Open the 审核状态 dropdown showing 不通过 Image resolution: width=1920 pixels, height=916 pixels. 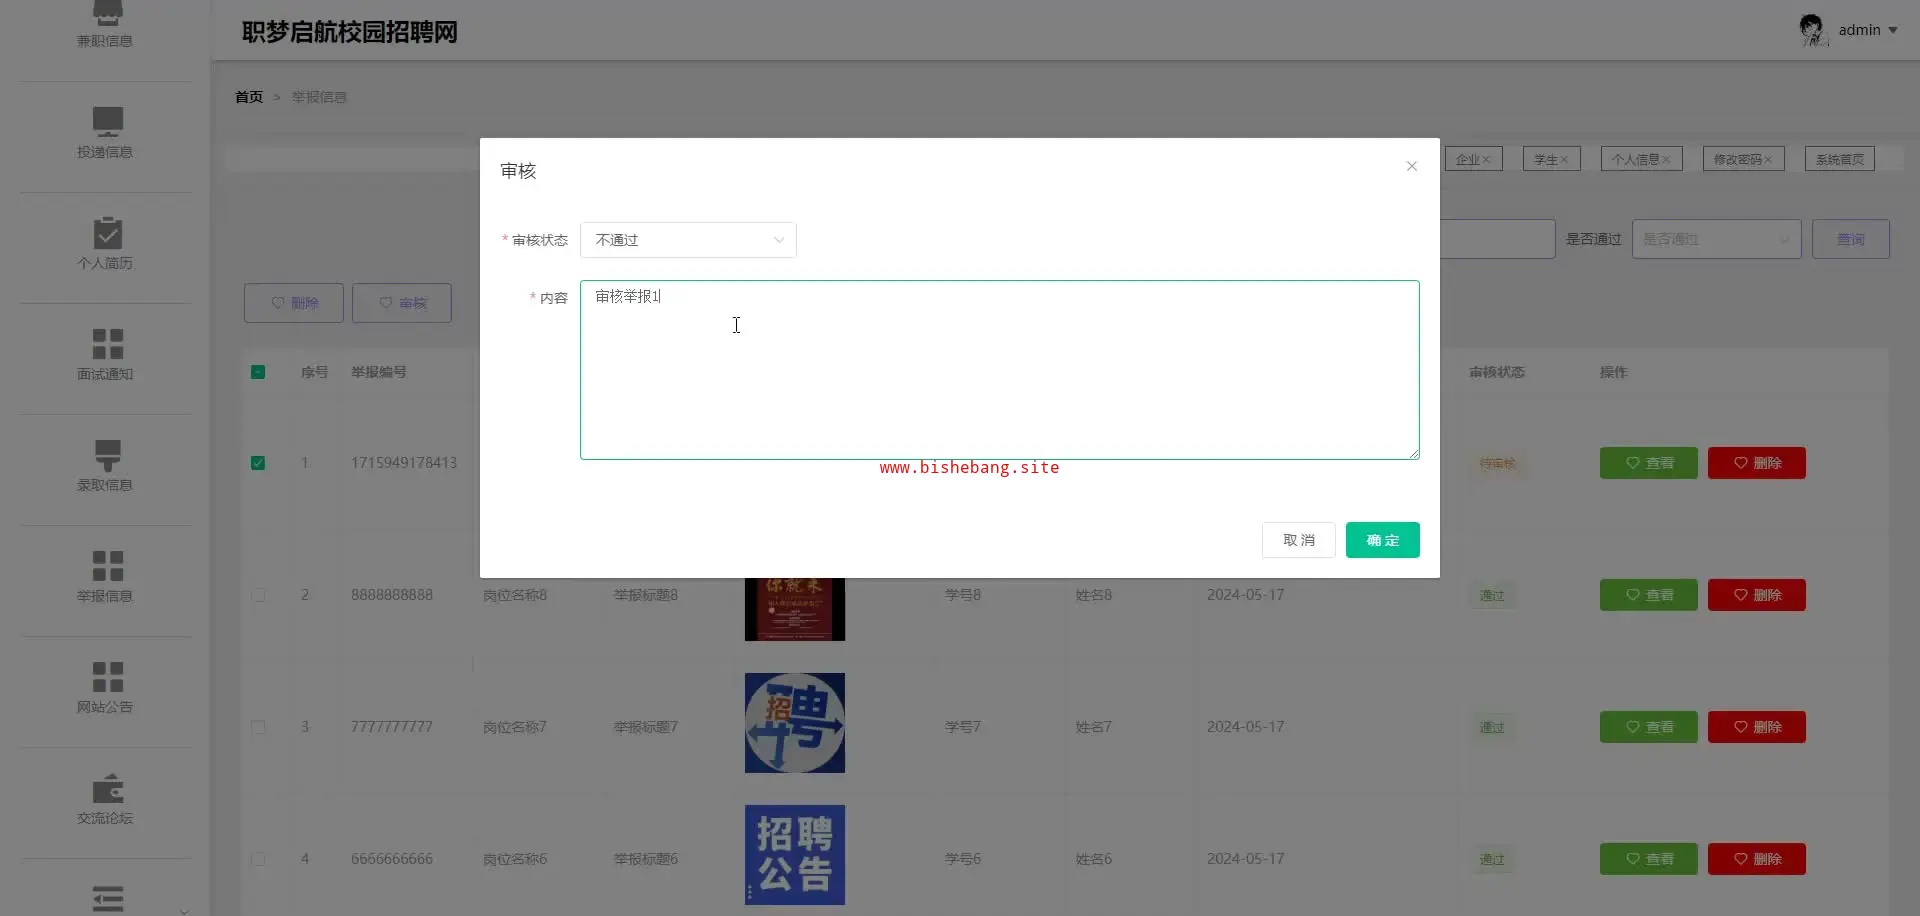click(688, 240)
